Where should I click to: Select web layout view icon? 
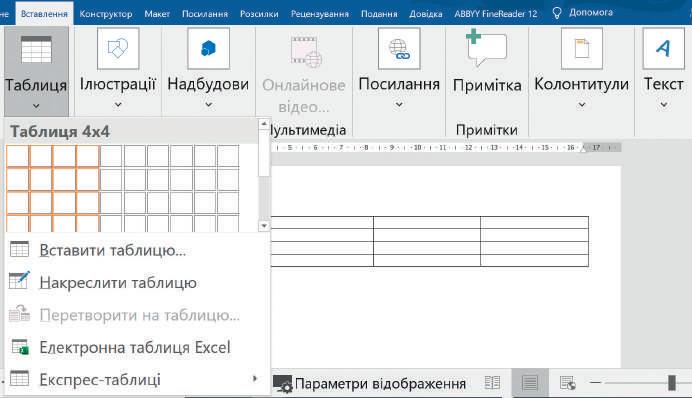tap(568, 383)
